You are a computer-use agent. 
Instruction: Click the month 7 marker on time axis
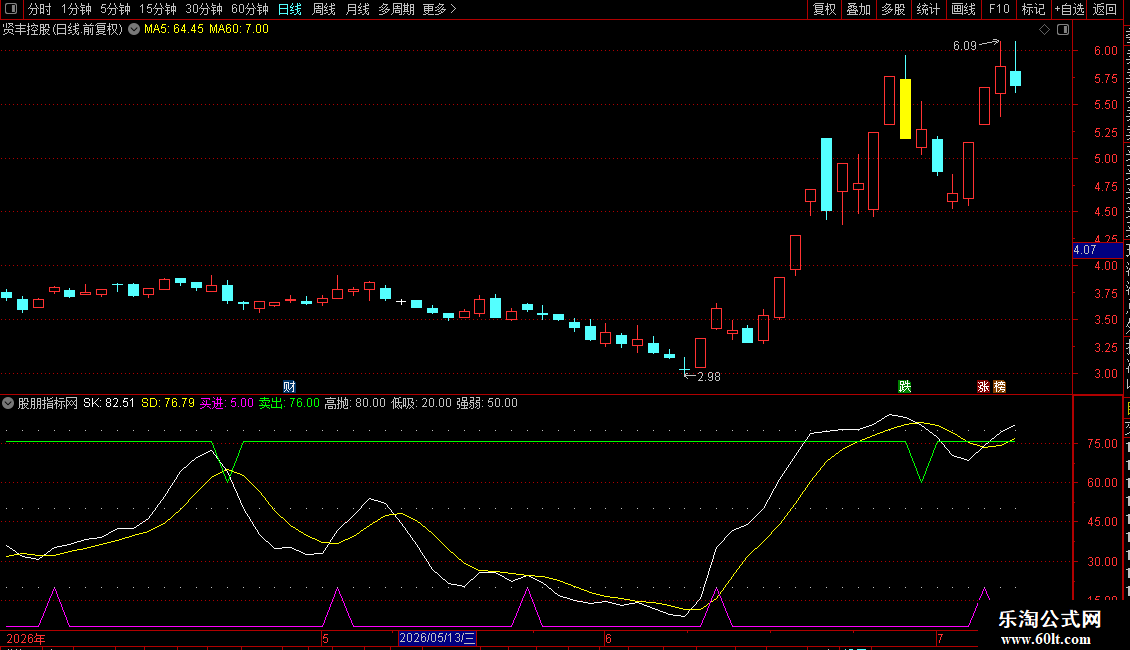click(940, 638)
